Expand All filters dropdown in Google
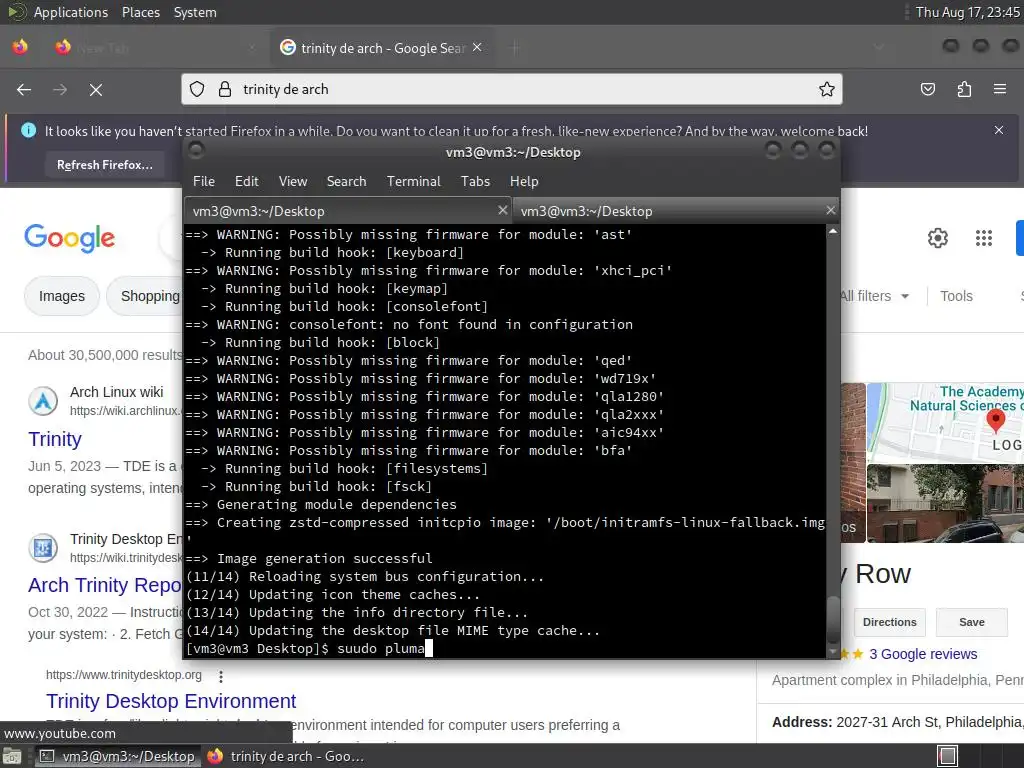This screenshot has width=1024, height=768. coord(874,296)
